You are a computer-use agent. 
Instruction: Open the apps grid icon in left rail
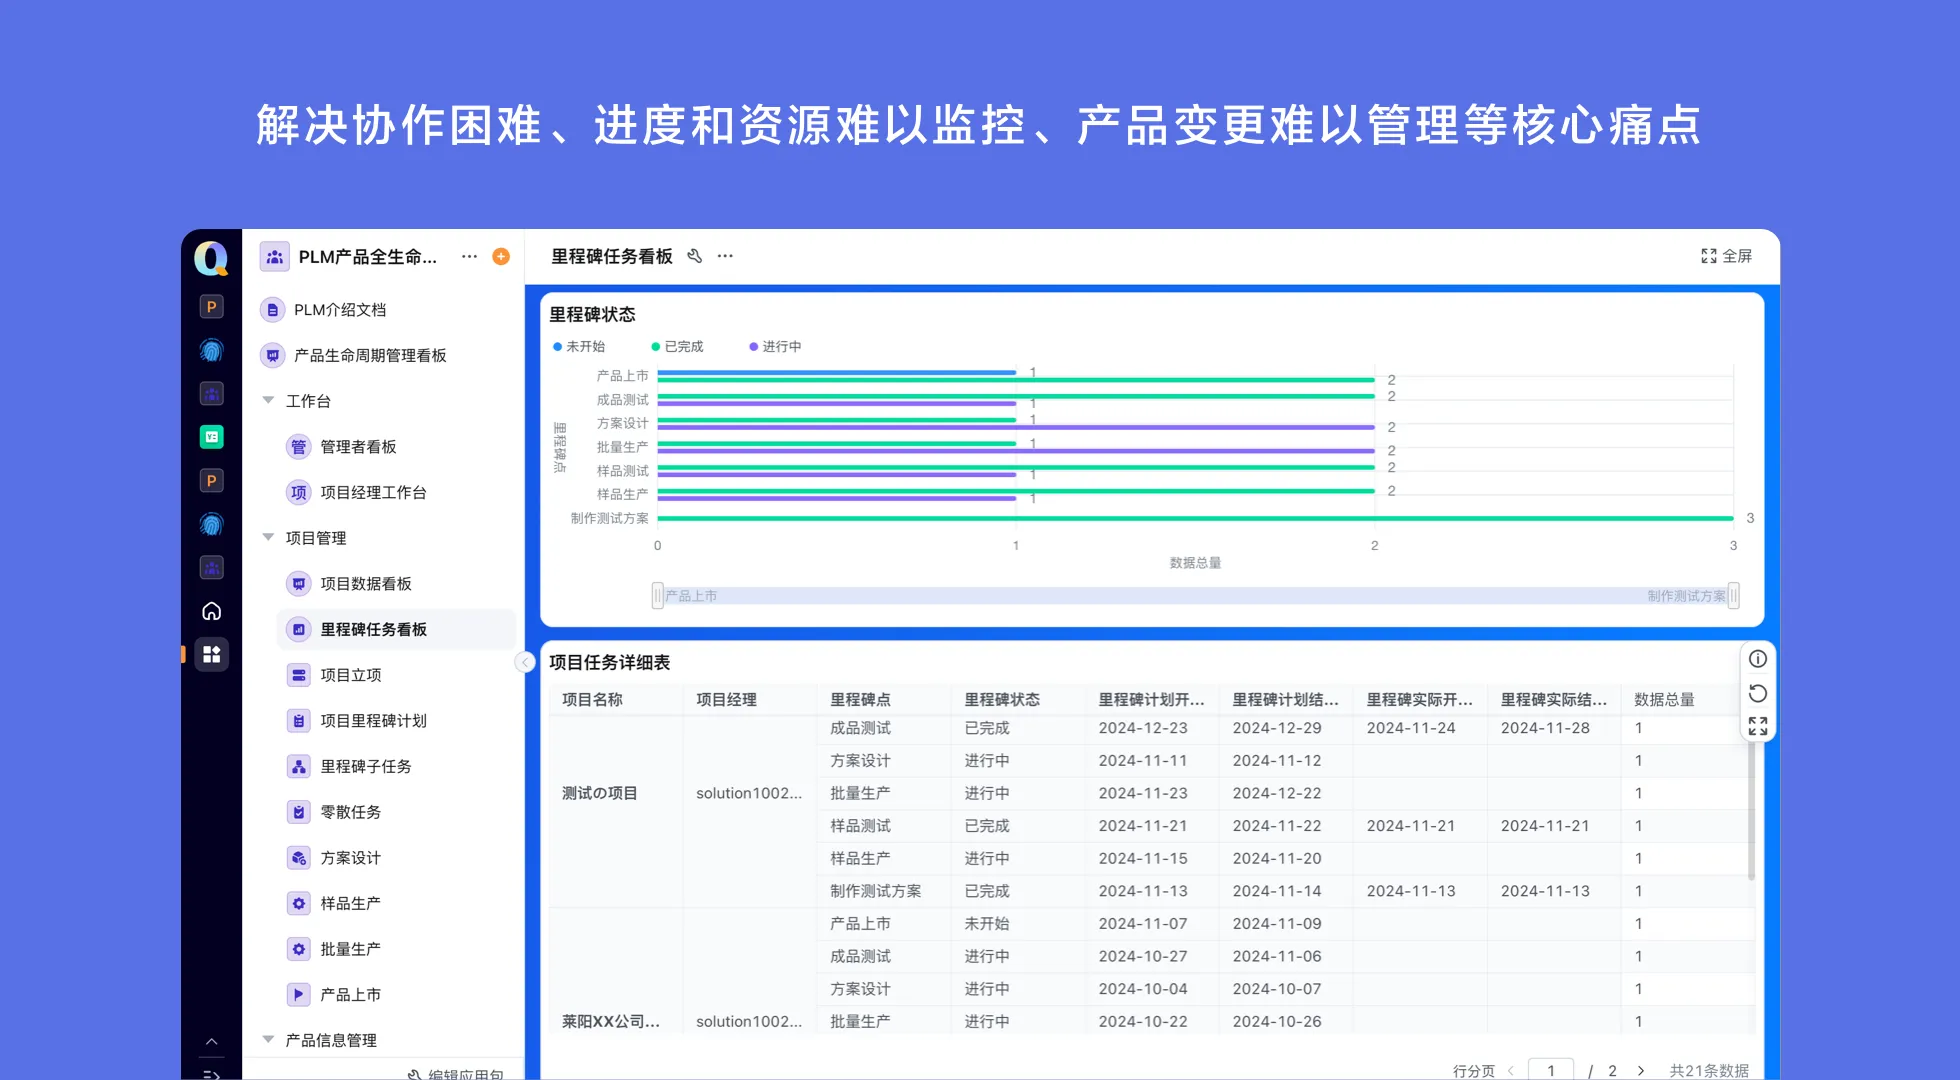coord(212,654)
